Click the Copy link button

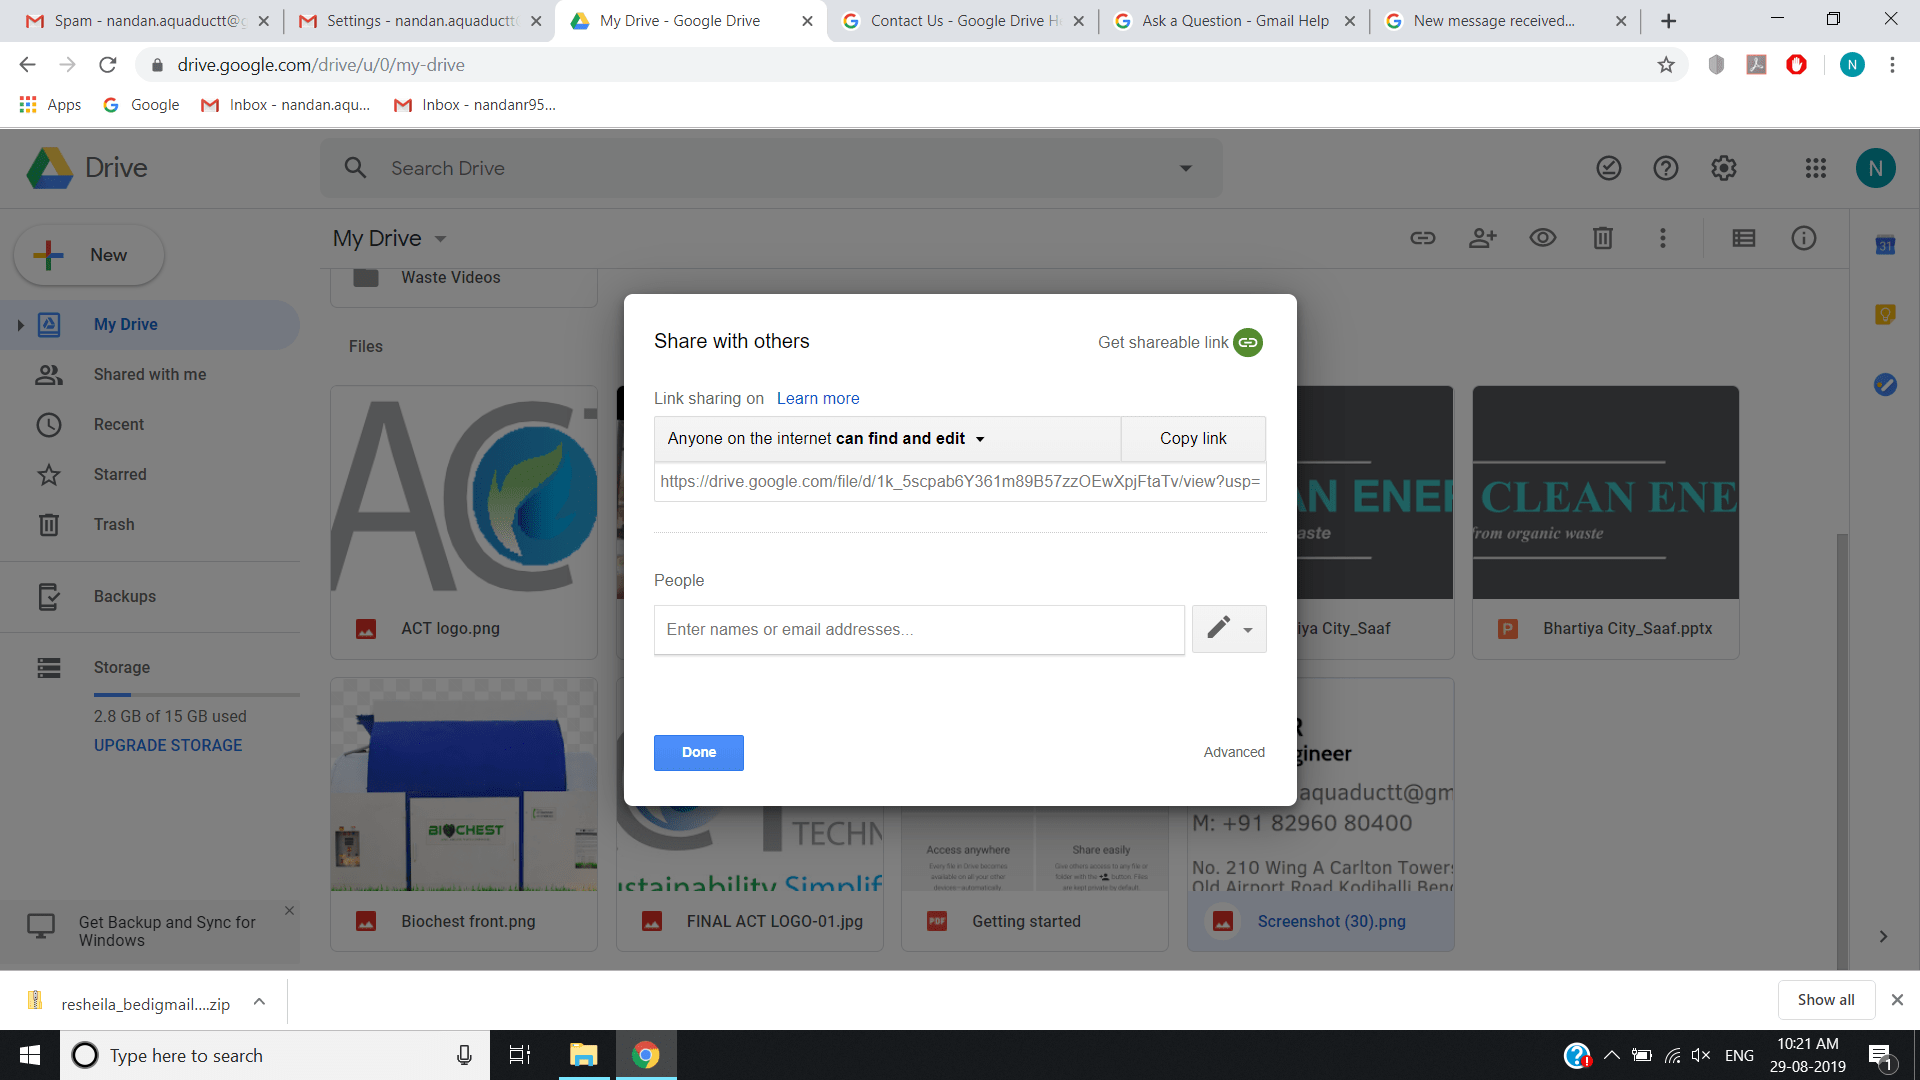pos(1193,439)
